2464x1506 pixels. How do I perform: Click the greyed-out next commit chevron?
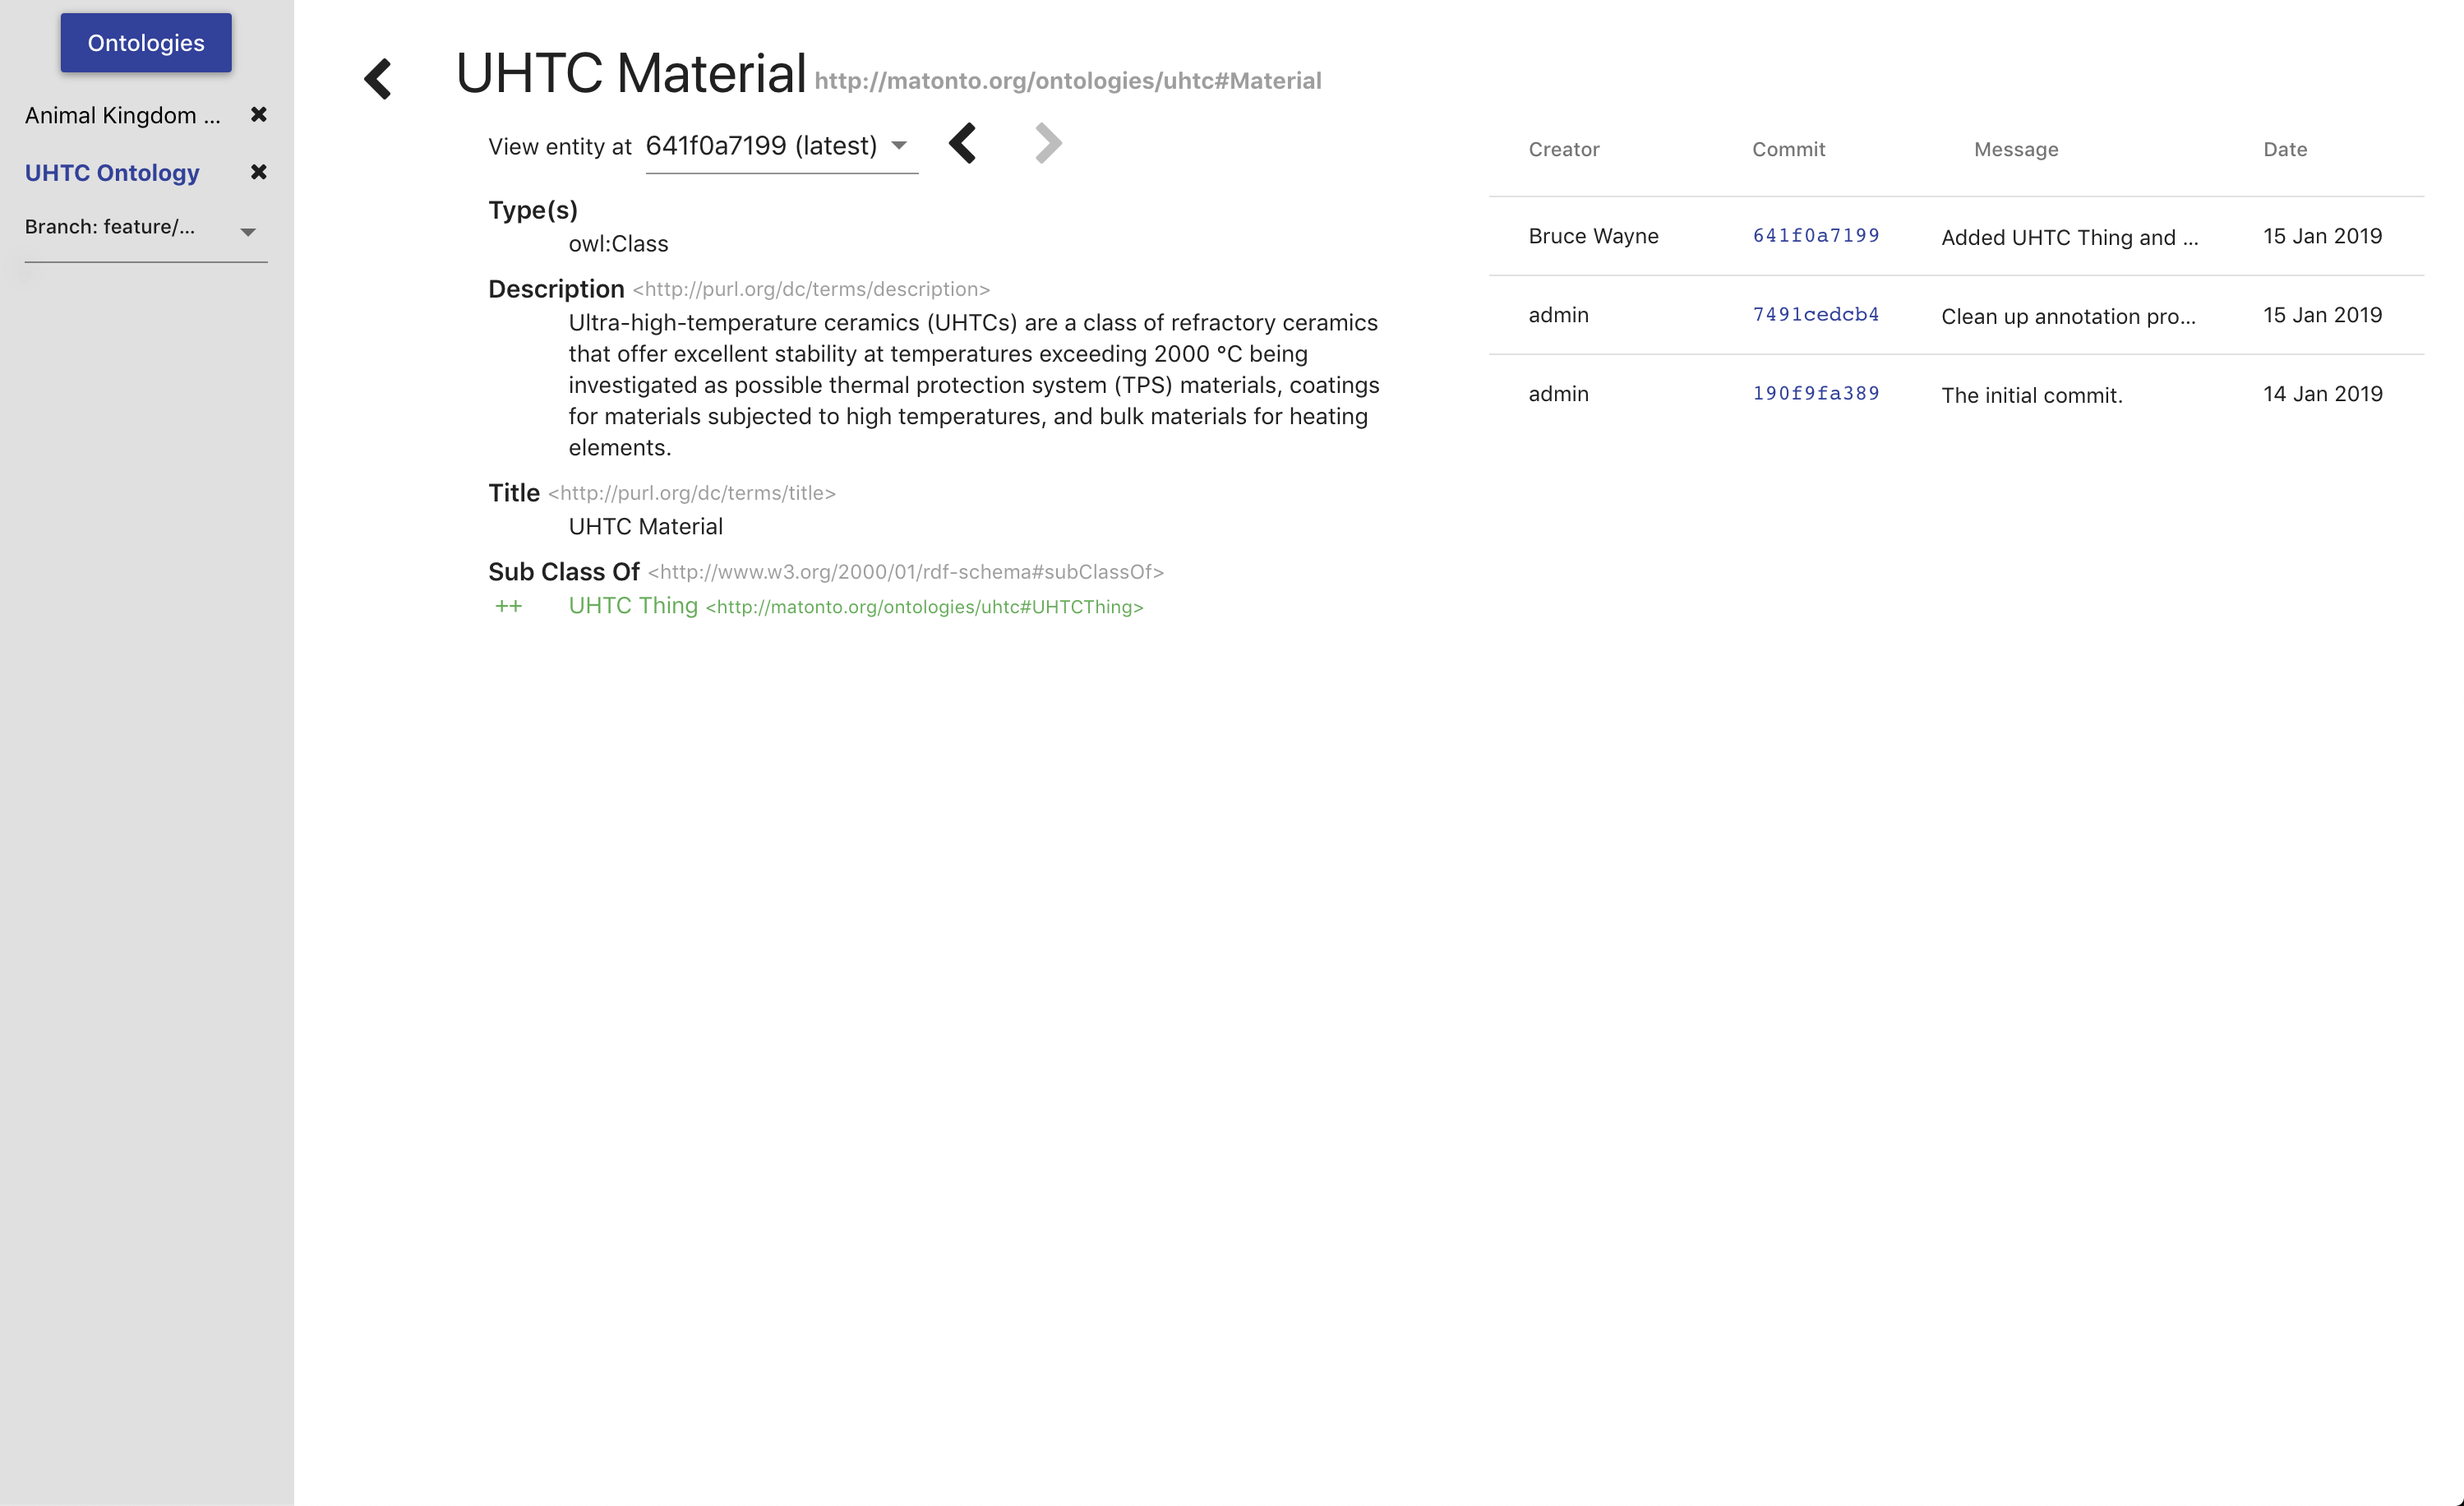pyautogui.click(x=1047, y=144)
